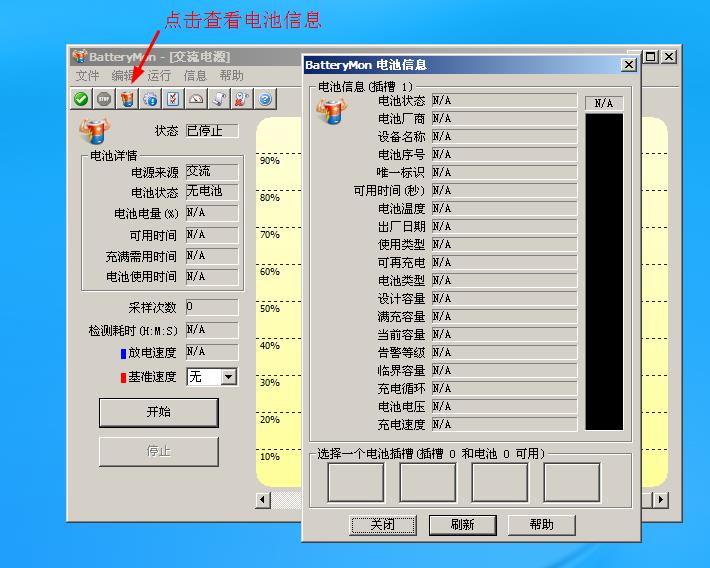This screenshot has width=710, height=568.
Task: Click the 帮助 button in the dialog
Action: coord(542,525)
